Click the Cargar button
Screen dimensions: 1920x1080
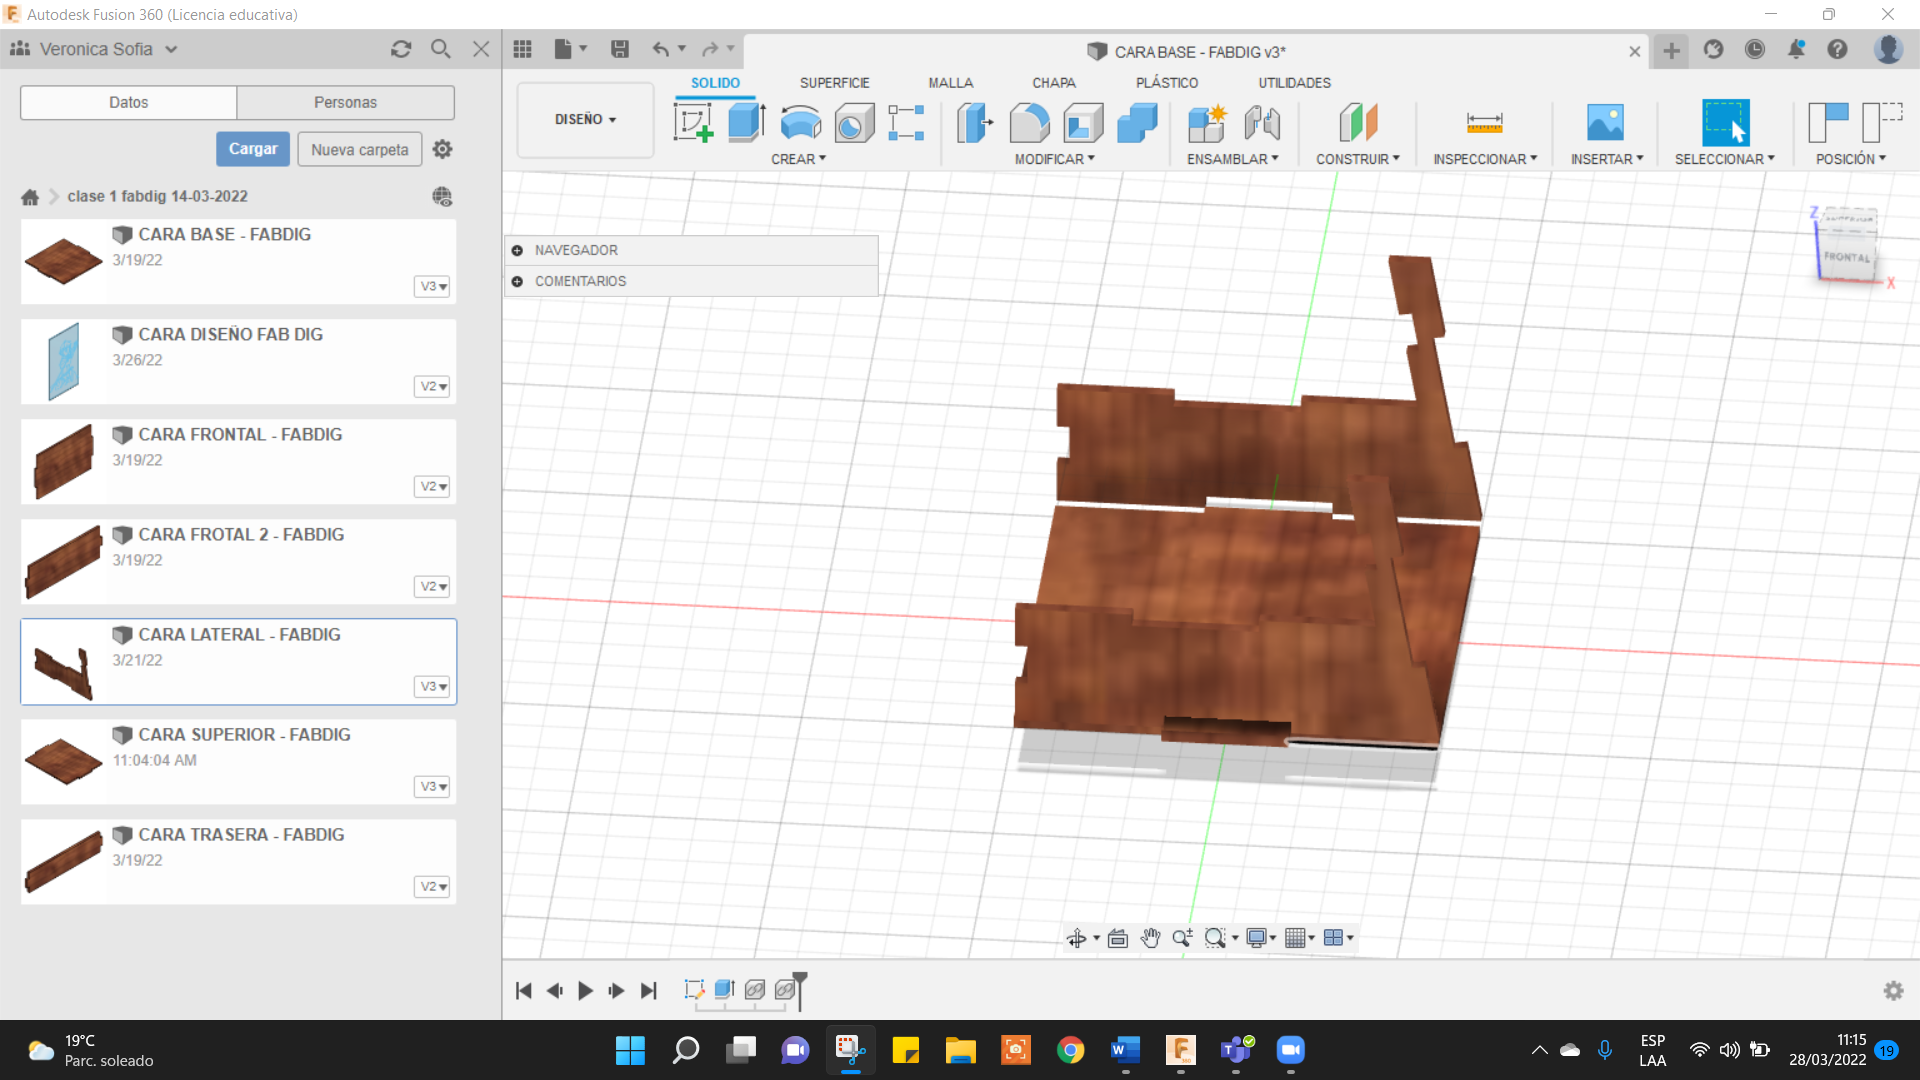click(253, 149)
